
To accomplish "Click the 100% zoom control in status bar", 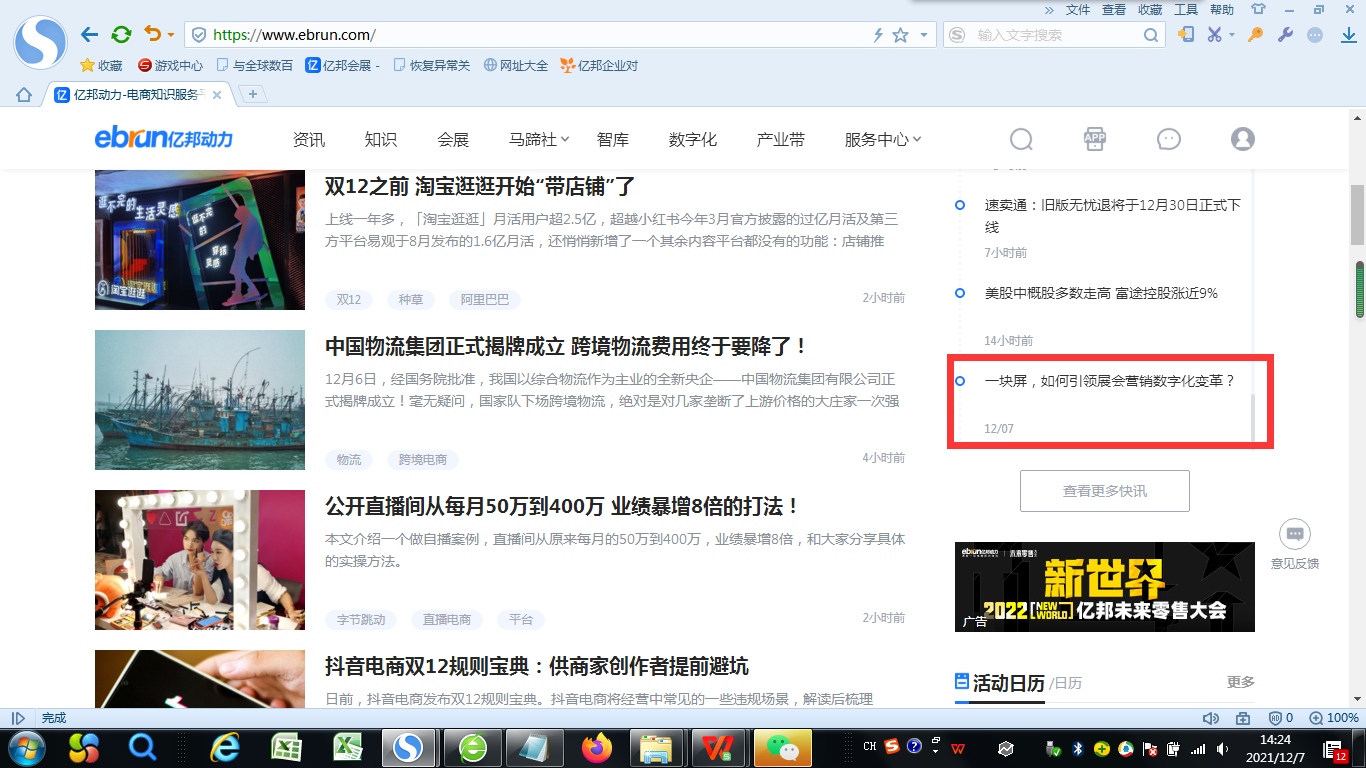I will [x=1335, y=718].
